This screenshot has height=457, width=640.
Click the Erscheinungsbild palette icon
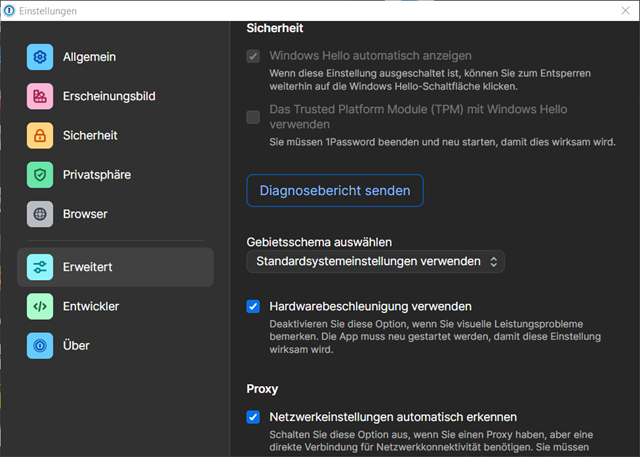(x=40, y=96)
